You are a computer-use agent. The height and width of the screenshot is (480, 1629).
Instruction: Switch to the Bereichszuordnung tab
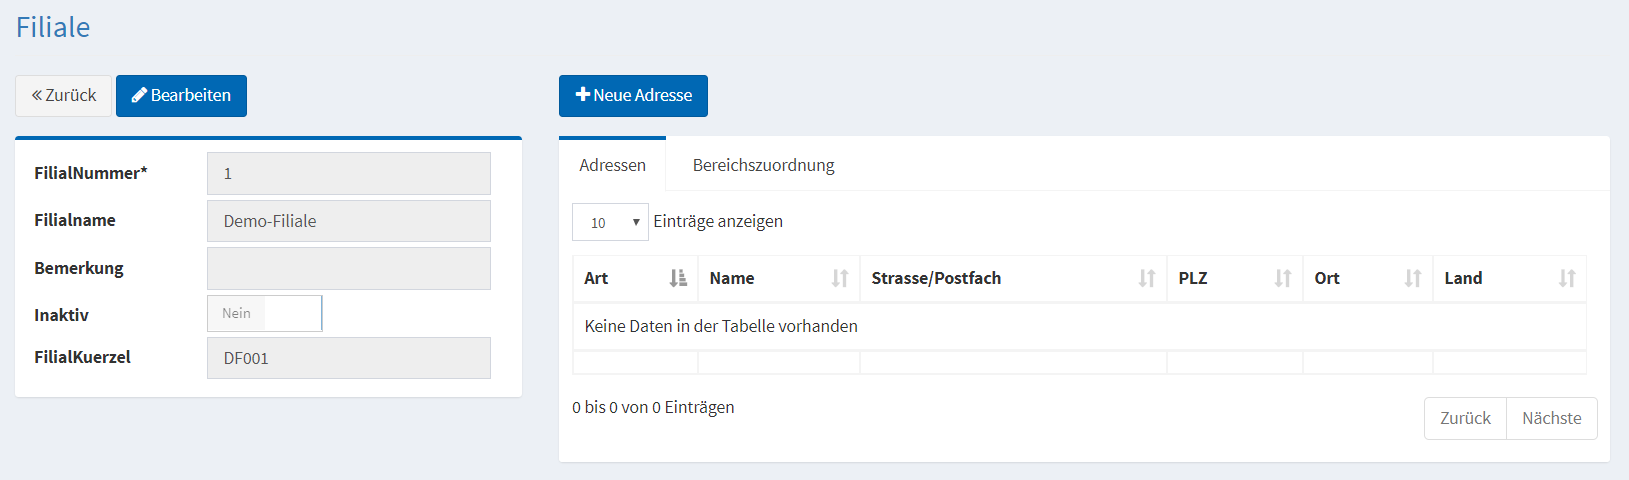[763, 165]
